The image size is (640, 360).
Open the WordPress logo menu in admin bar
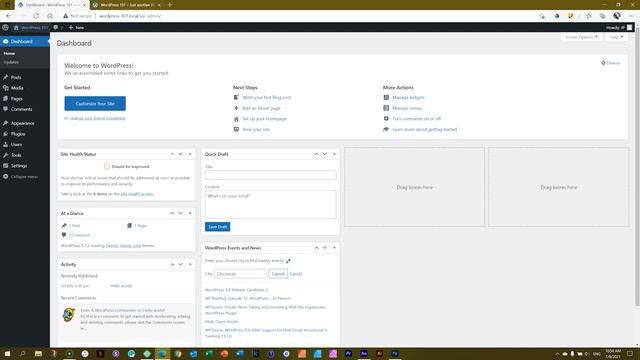click(5, 27)
